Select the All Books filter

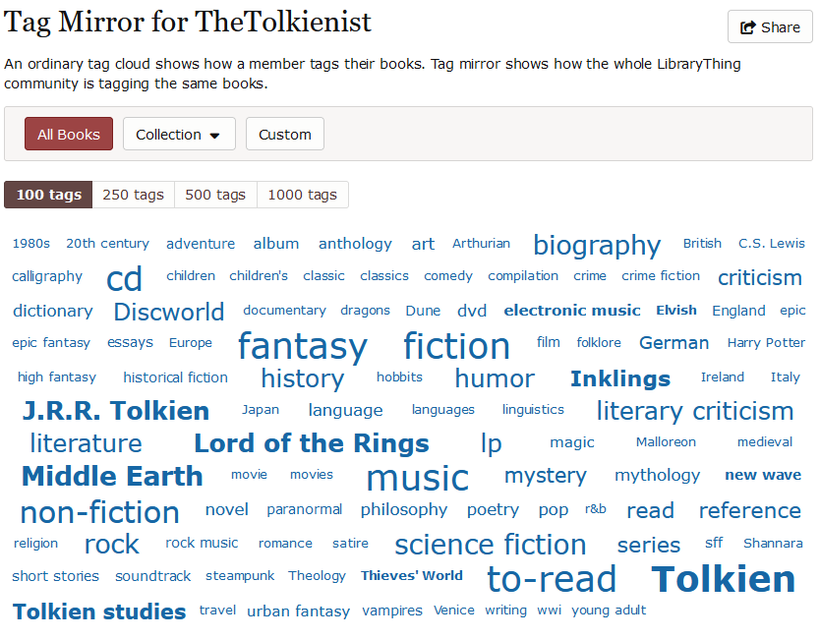click(69, 134)
